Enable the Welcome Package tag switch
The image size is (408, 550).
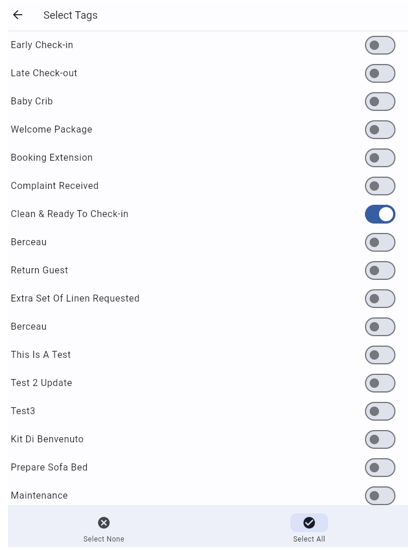380,130
